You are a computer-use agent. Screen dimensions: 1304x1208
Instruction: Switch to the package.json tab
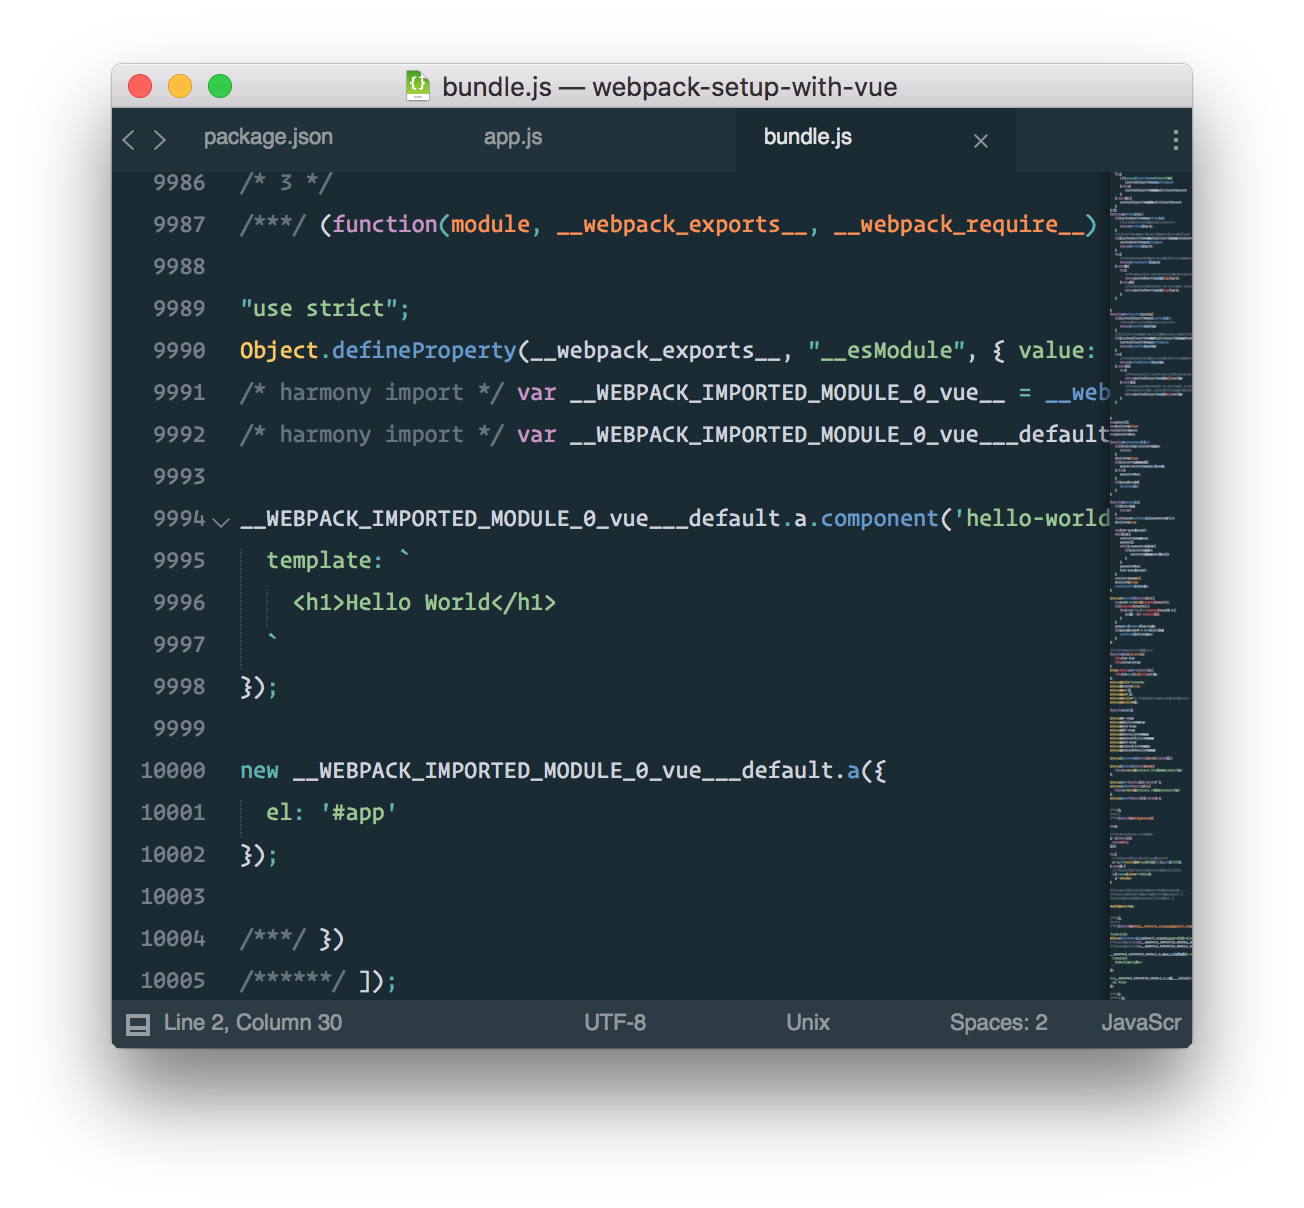[x=268, y=138]
